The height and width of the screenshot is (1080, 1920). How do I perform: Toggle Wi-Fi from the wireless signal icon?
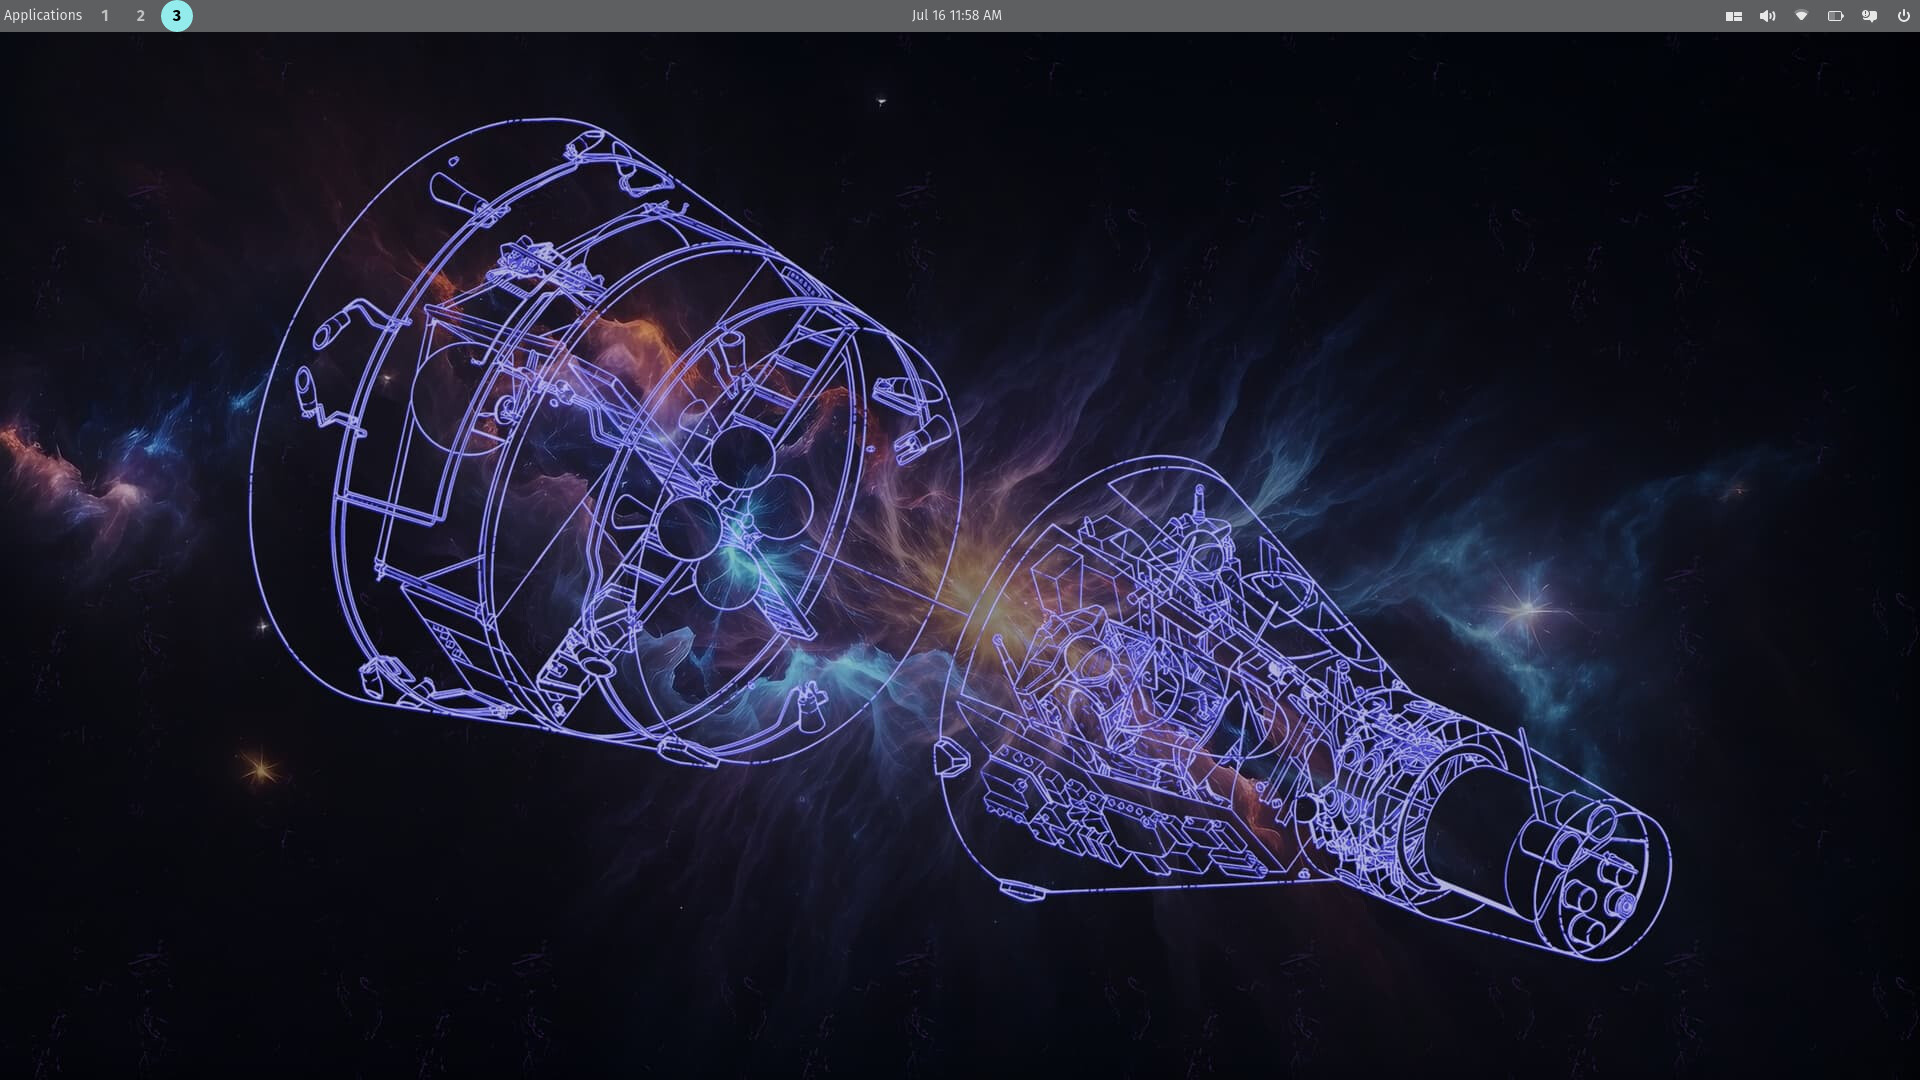click(1802, 16)
